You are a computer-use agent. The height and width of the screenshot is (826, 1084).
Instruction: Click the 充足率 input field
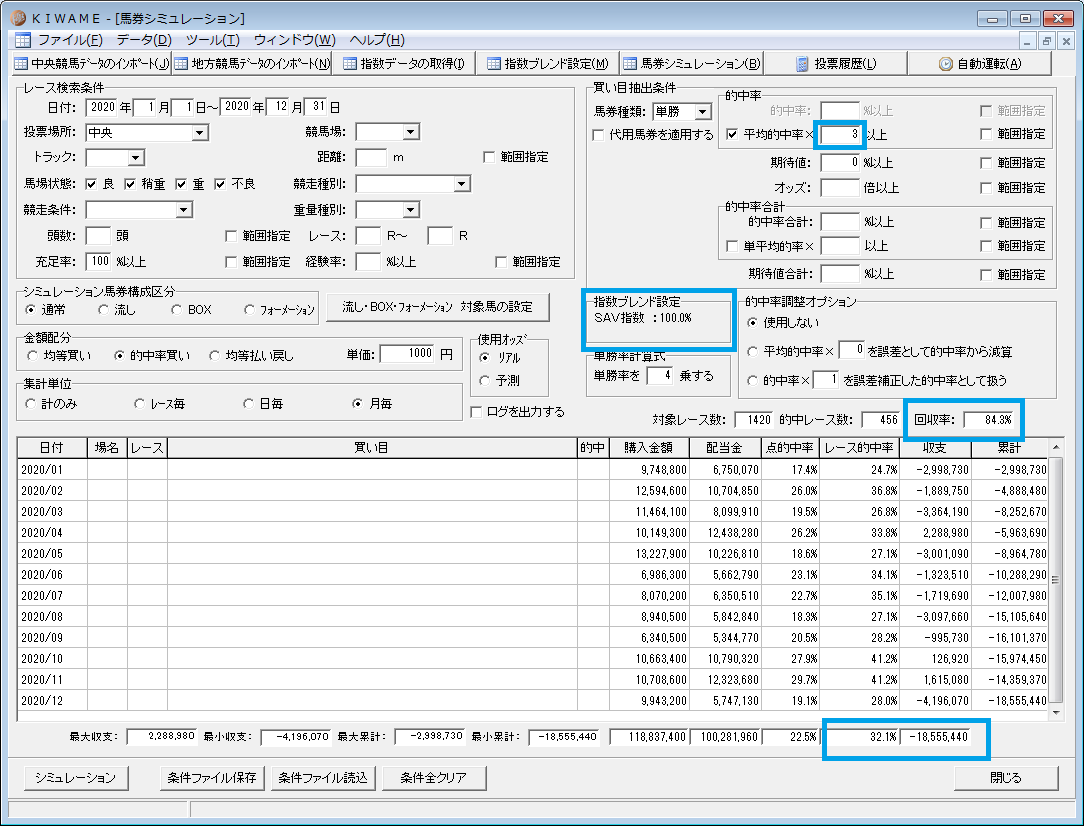pos(98,261)
